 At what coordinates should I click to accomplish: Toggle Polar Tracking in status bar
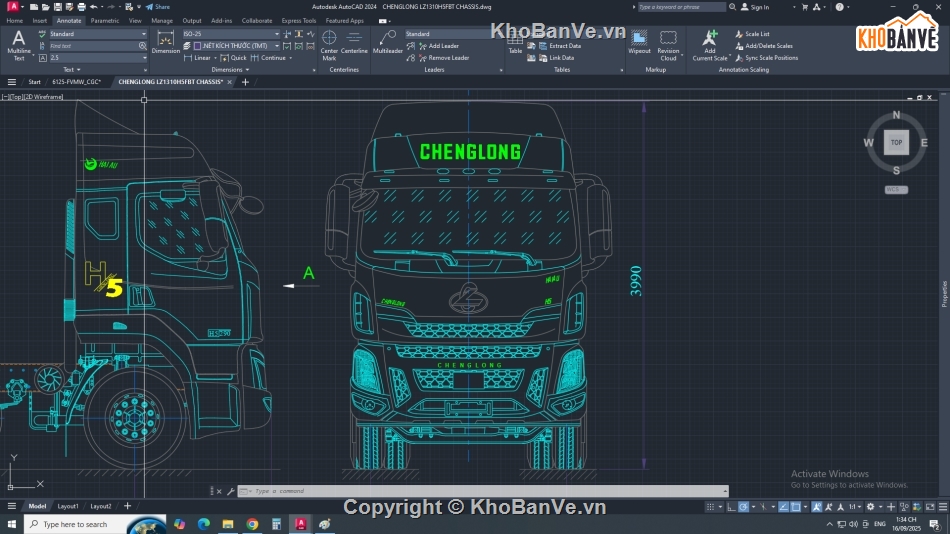[x=743, y=507]
